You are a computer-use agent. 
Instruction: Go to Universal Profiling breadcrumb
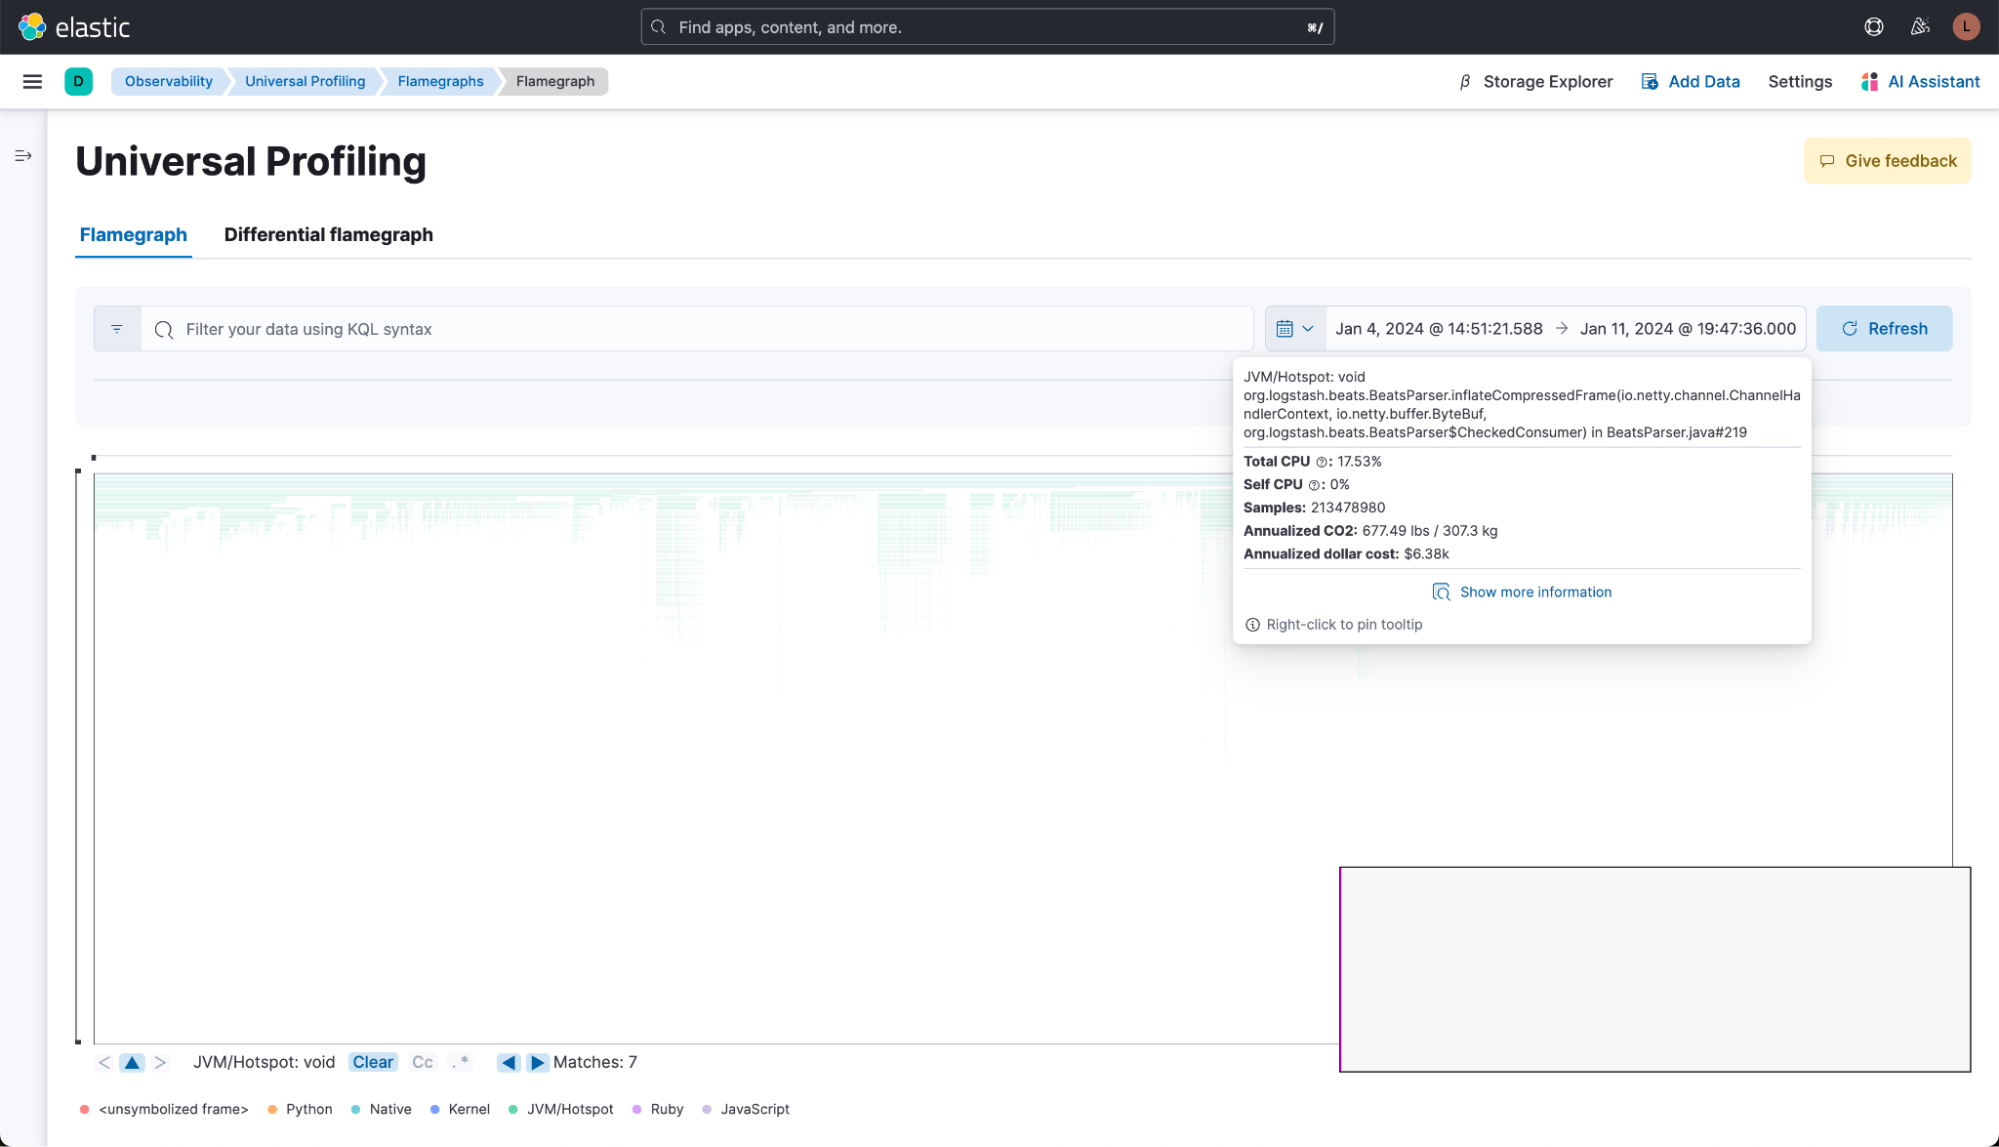(x=305, y=82)
